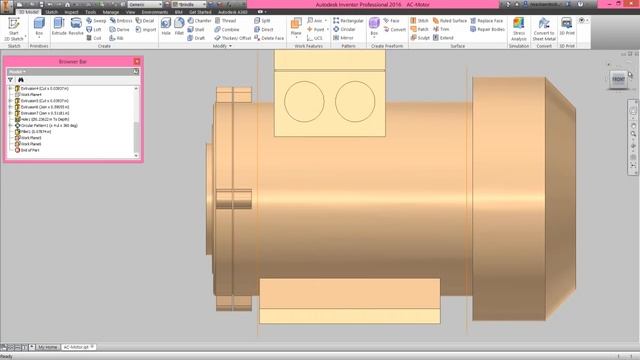This screenshot has height=360, width=640.
Task: Use the Split tool
Action: tap(262, 20)
